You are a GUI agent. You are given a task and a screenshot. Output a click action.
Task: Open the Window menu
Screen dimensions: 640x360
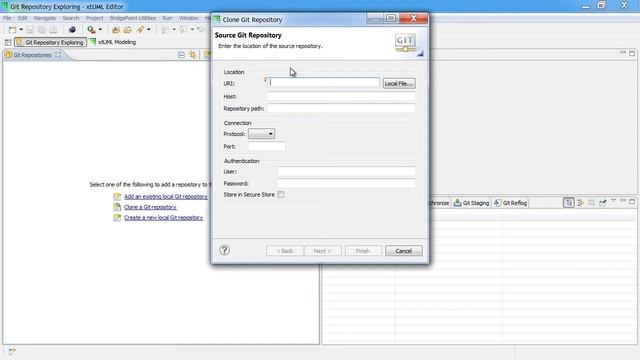coord(188,18)
